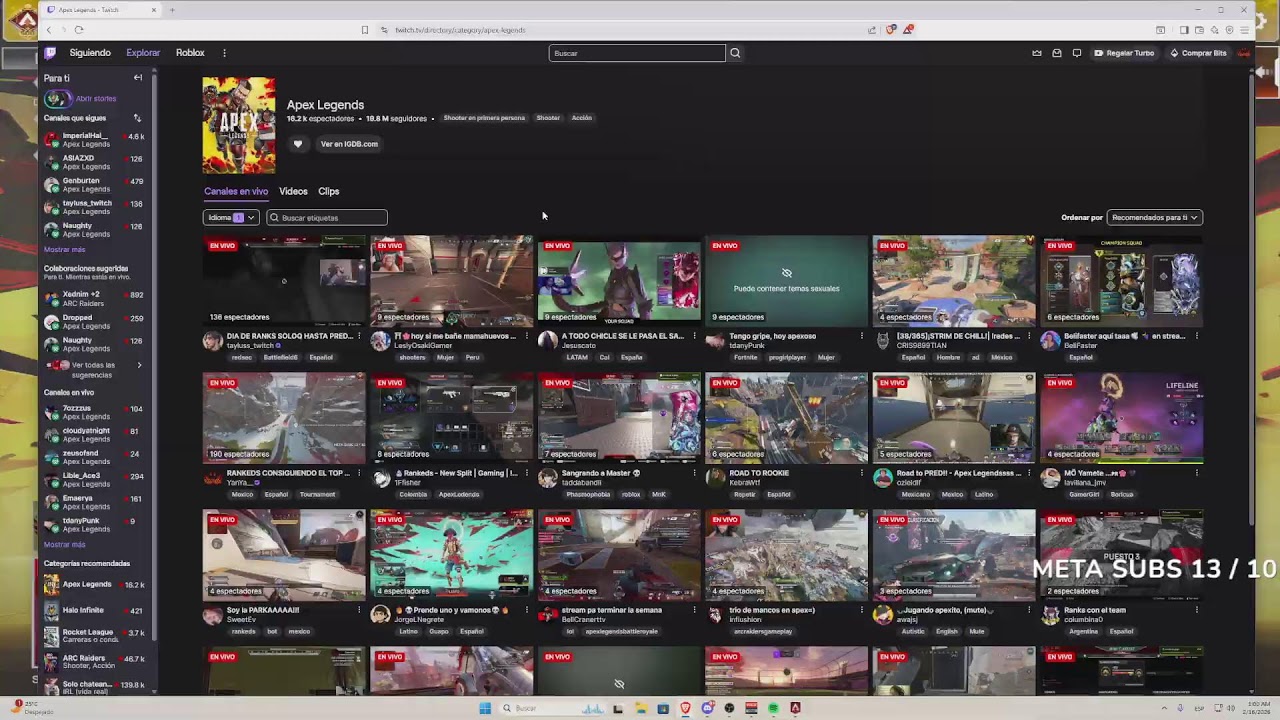Open Rocket League recommended category

[x=94, y=636]
